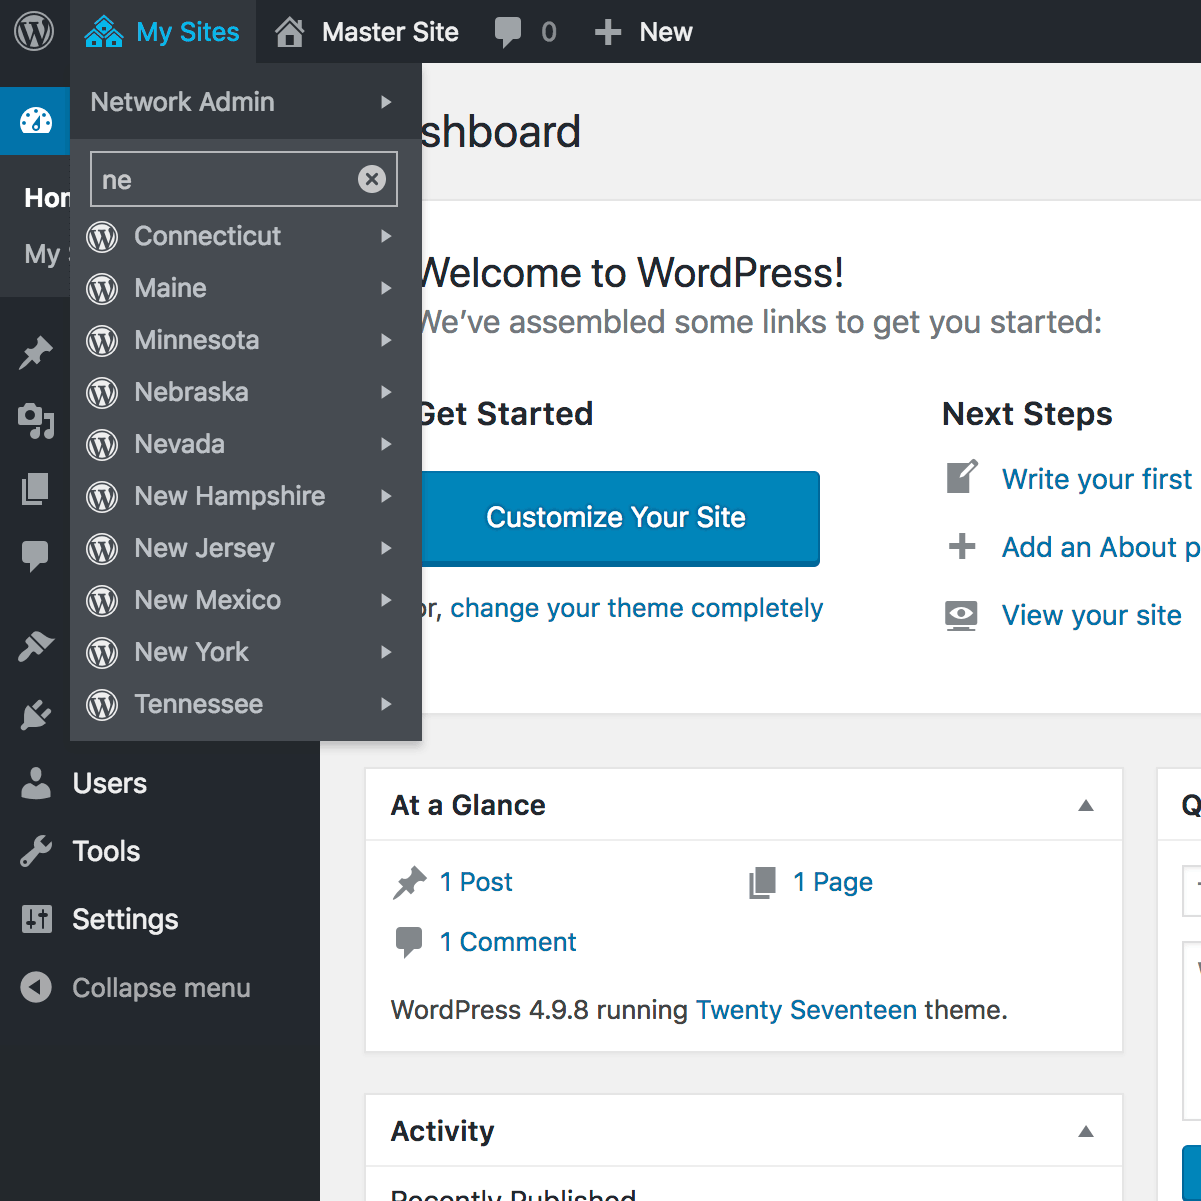Expand Maine submenu arrow
Screen dimensions: 1201x1201
click(x=386, y=288)
